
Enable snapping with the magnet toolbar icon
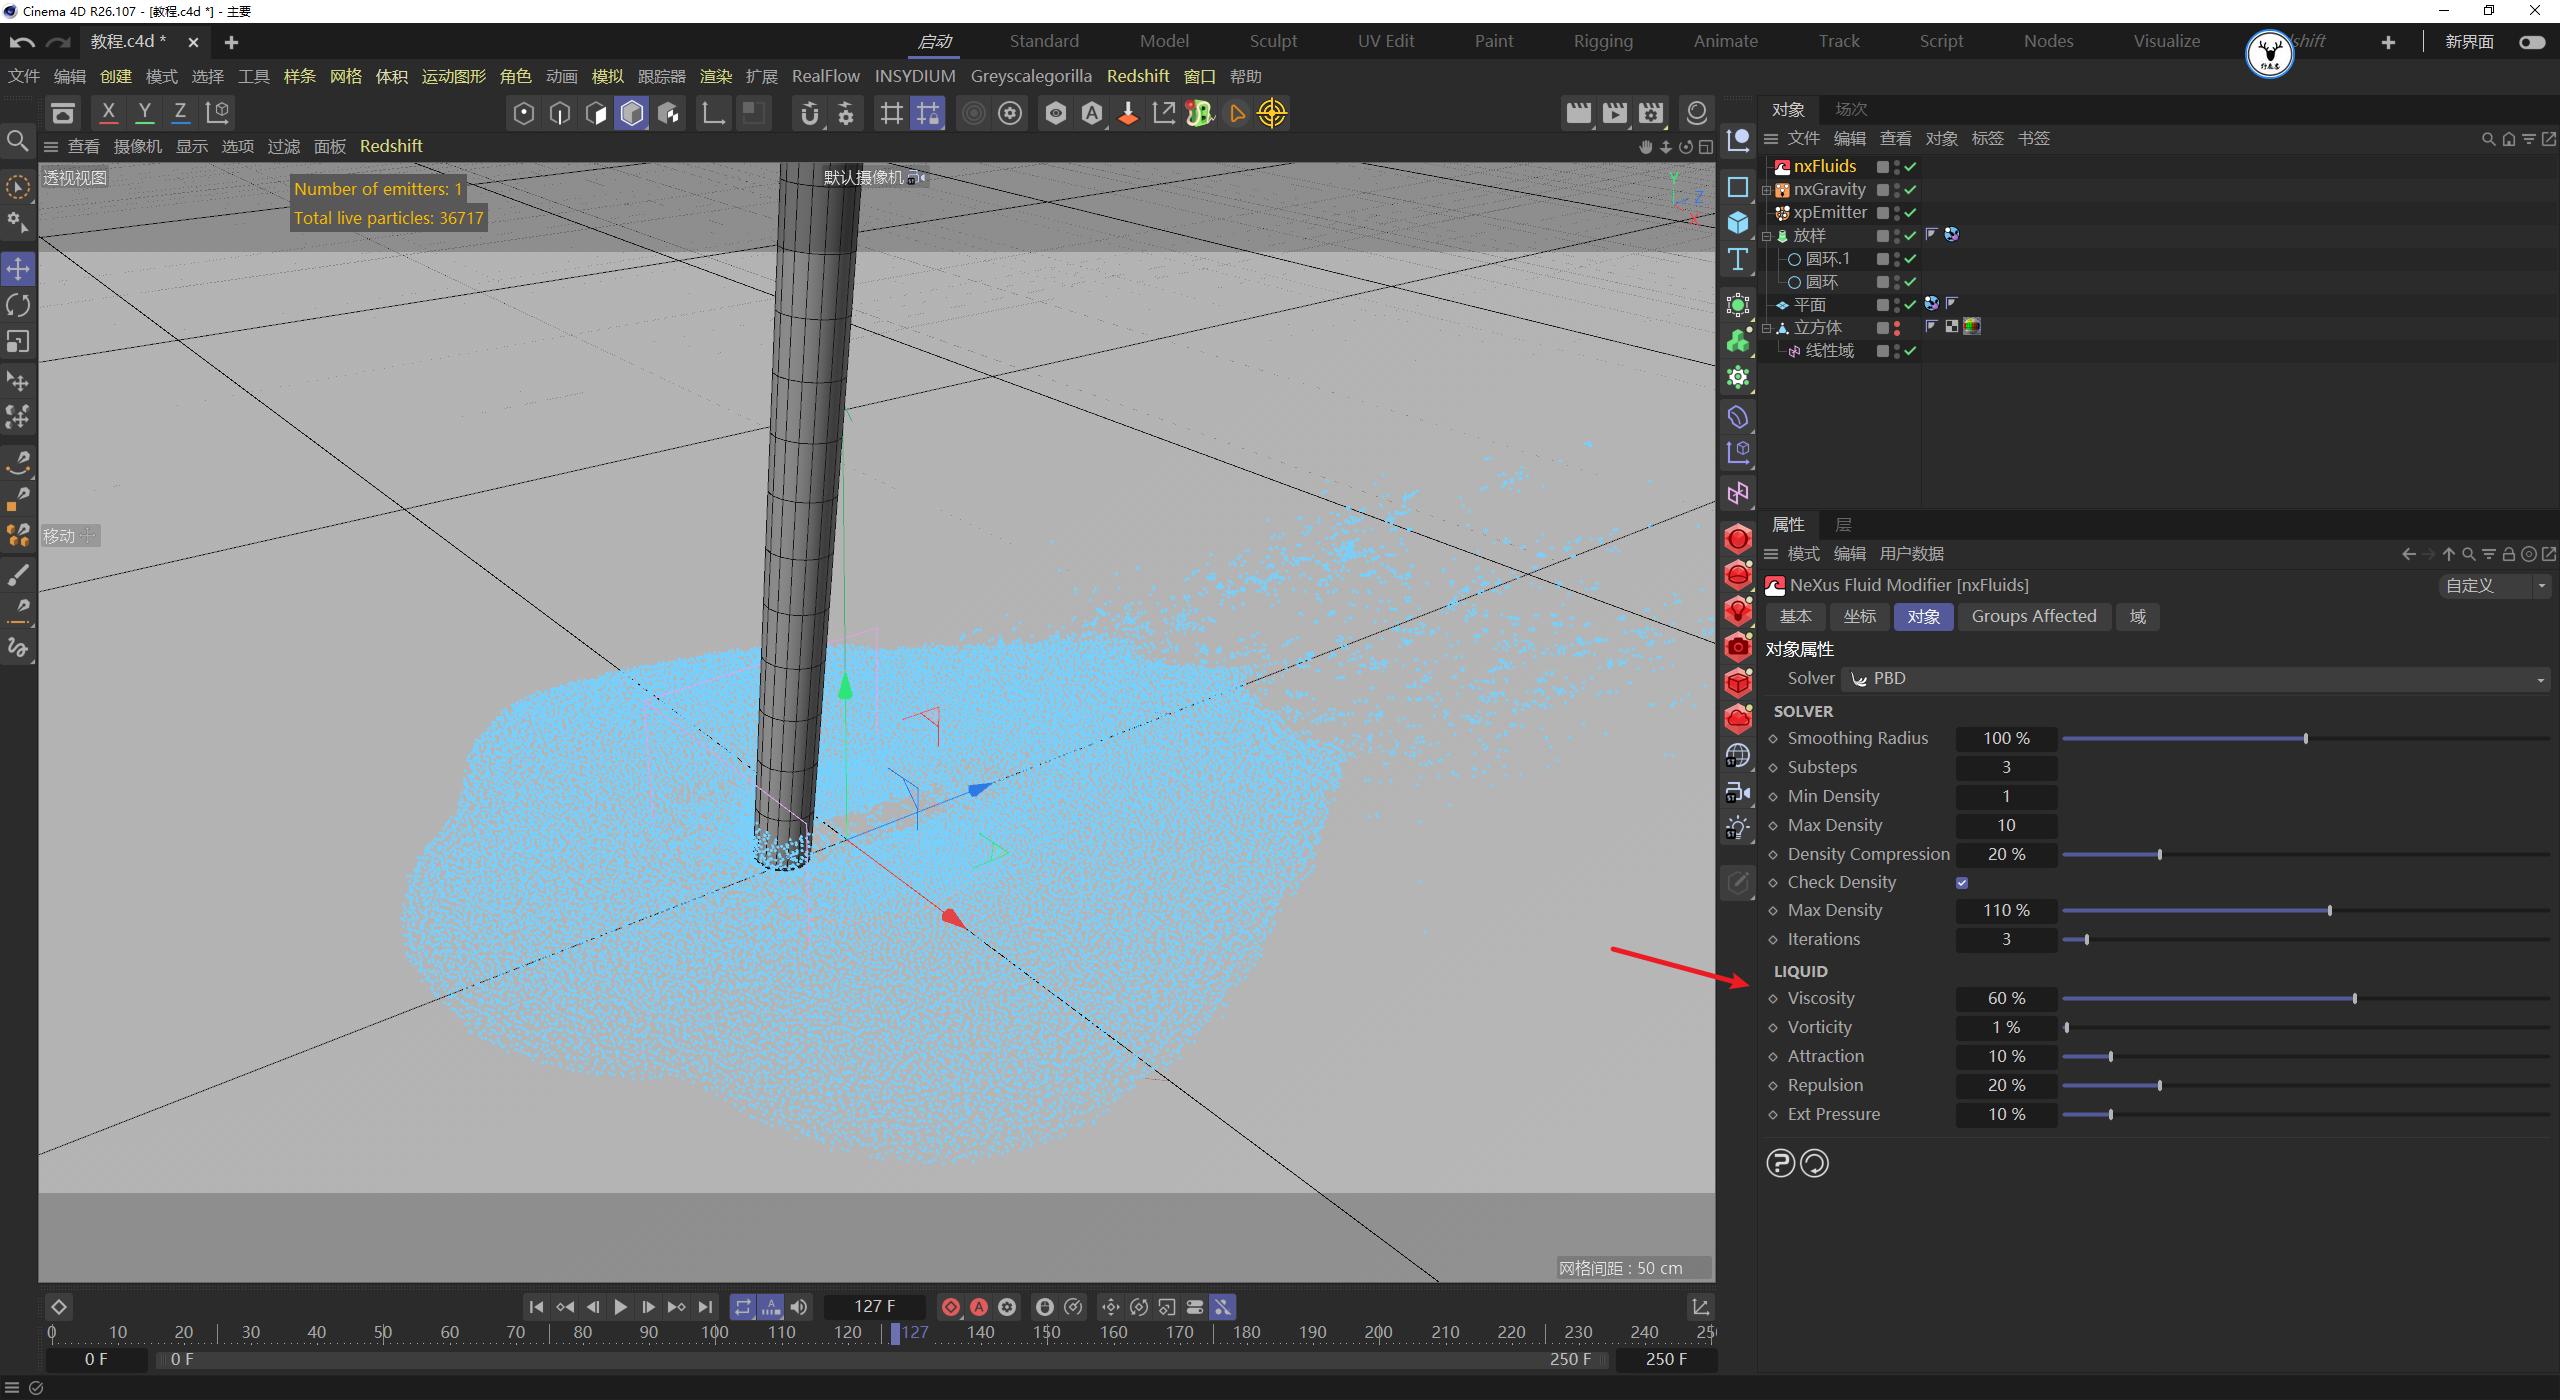point(809,113)
